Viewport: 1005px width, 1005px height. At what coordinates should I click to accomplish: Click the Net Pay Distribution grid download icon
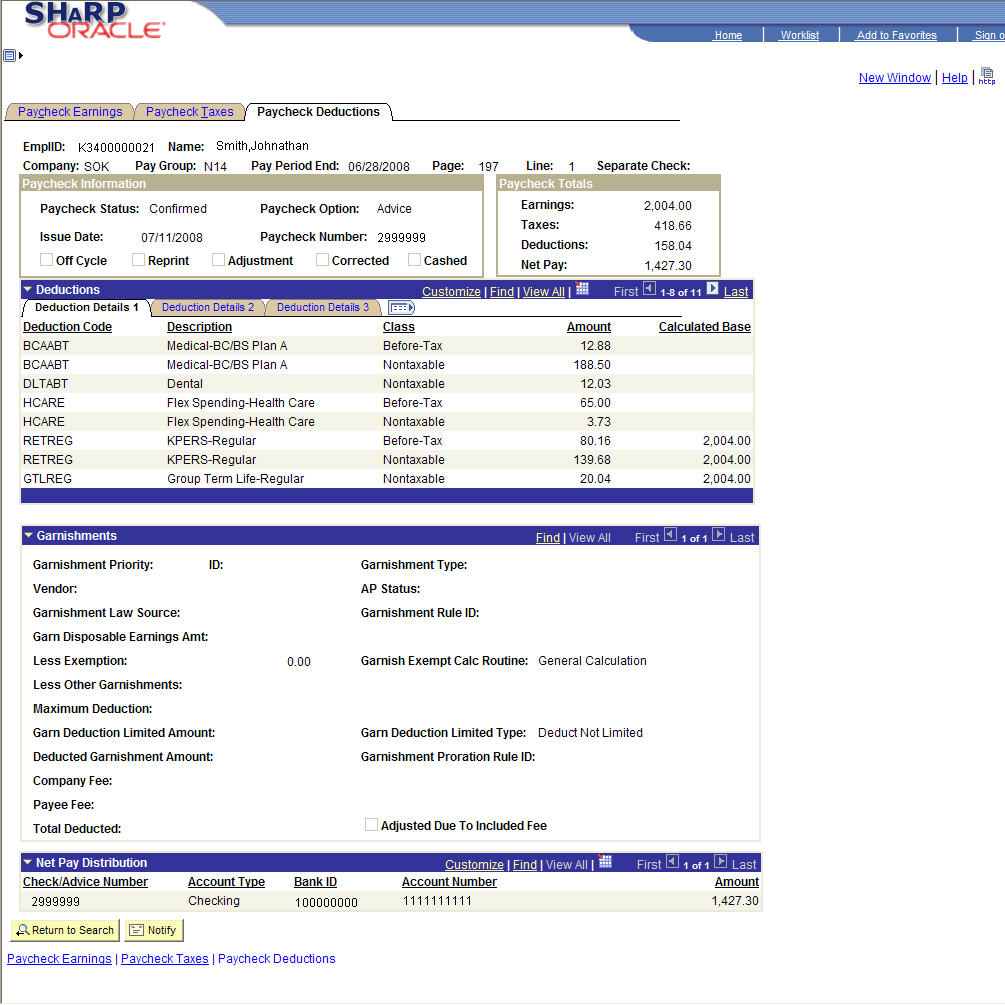pos(605,862)
